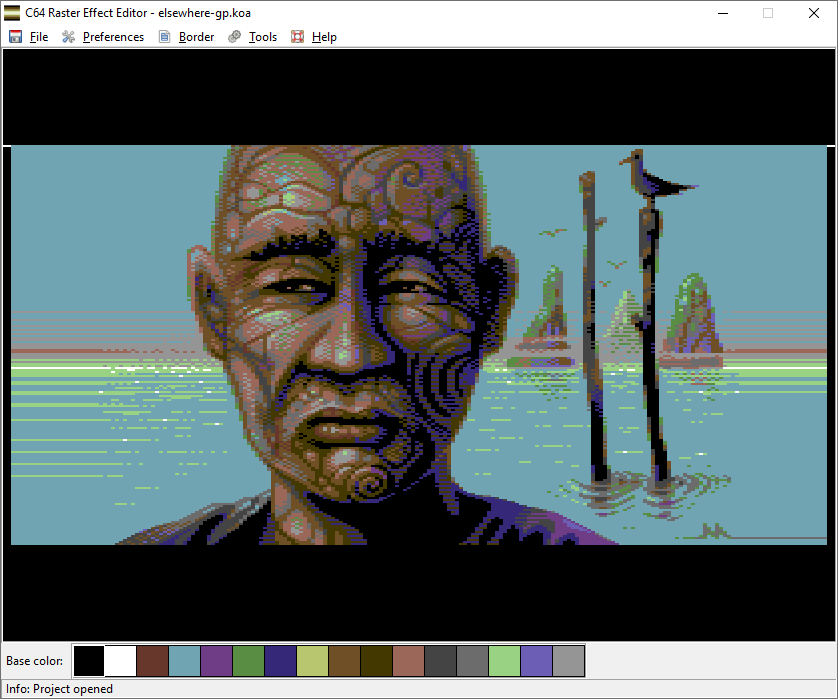Pick the light red base color
This screenshot has width=838, height=699.
[408, 661]
